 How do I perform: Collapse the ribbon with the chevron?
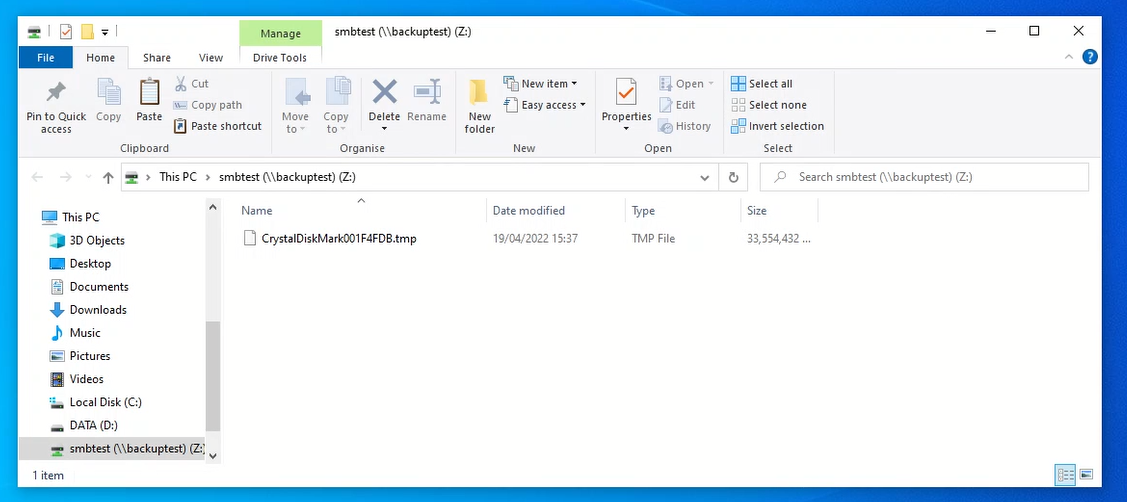[x=1069, y=57]
